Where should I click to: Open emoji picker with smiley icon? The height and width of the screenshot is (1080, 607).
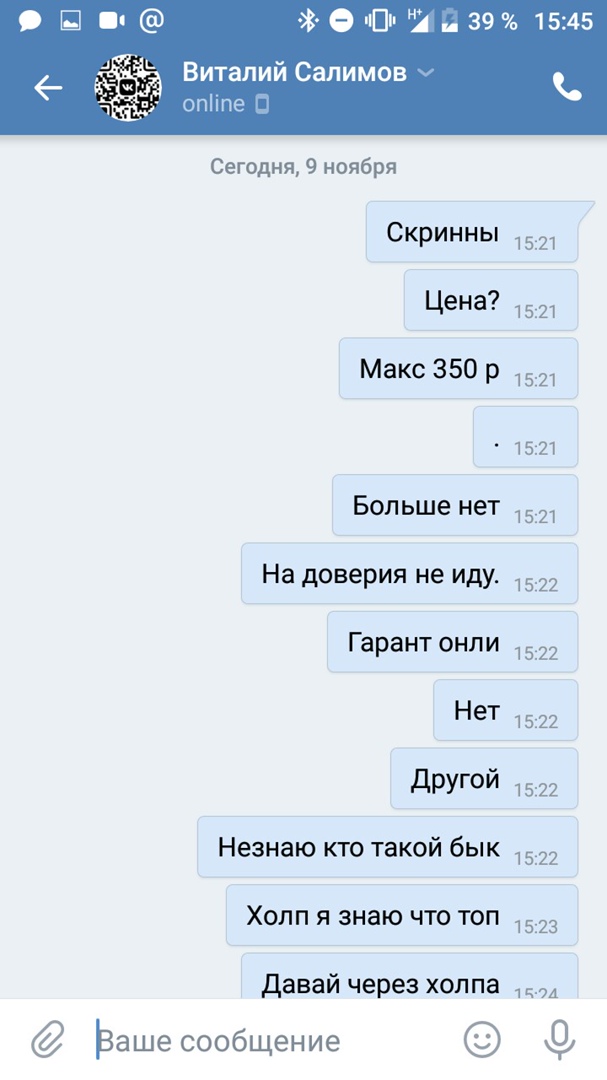tap(482, 1039)
